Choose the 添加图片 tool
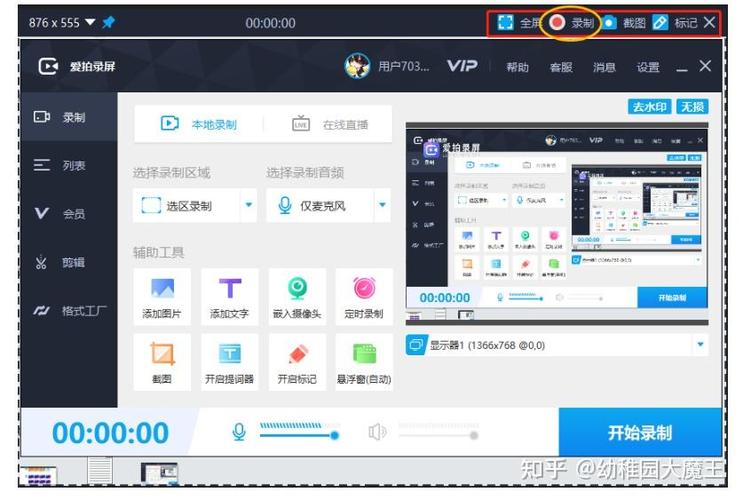Viewport: 743px width, 500px height. 162,297
